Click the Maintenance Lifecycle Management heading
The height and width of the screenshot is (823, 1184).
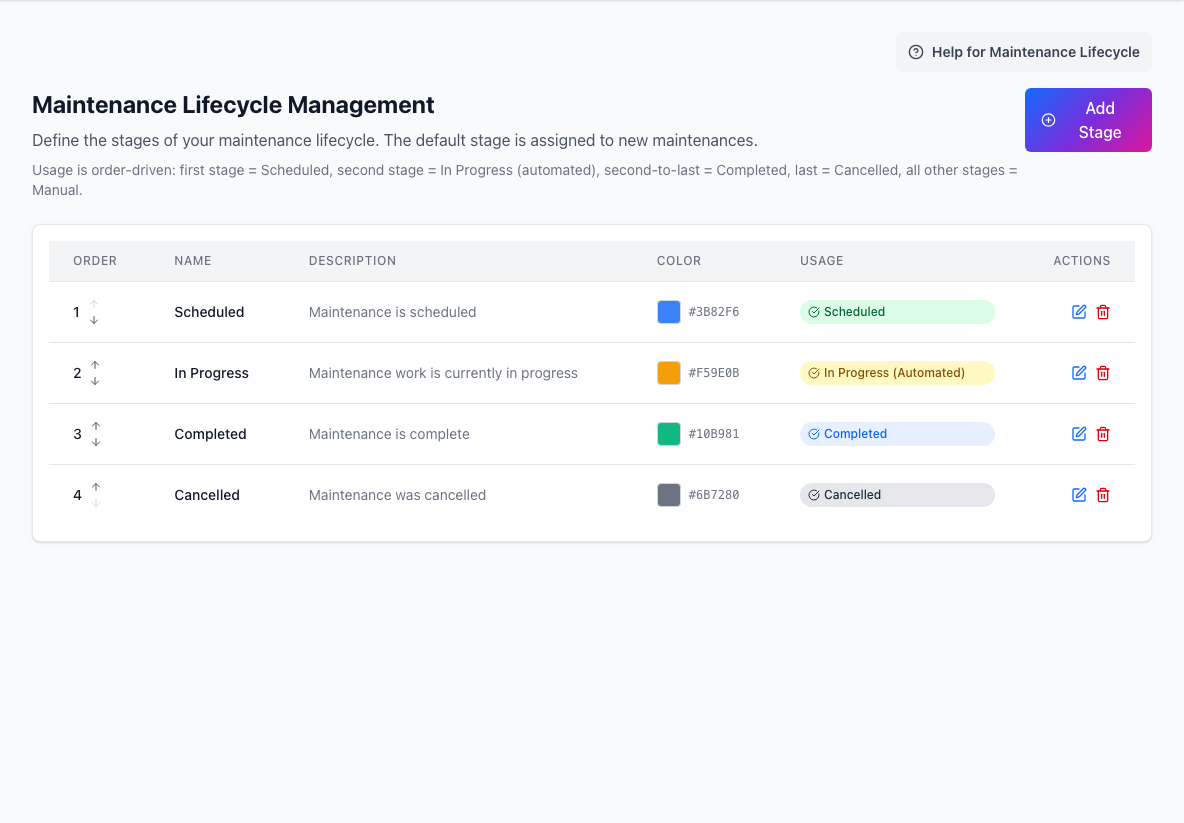click(x=233, y=105)
